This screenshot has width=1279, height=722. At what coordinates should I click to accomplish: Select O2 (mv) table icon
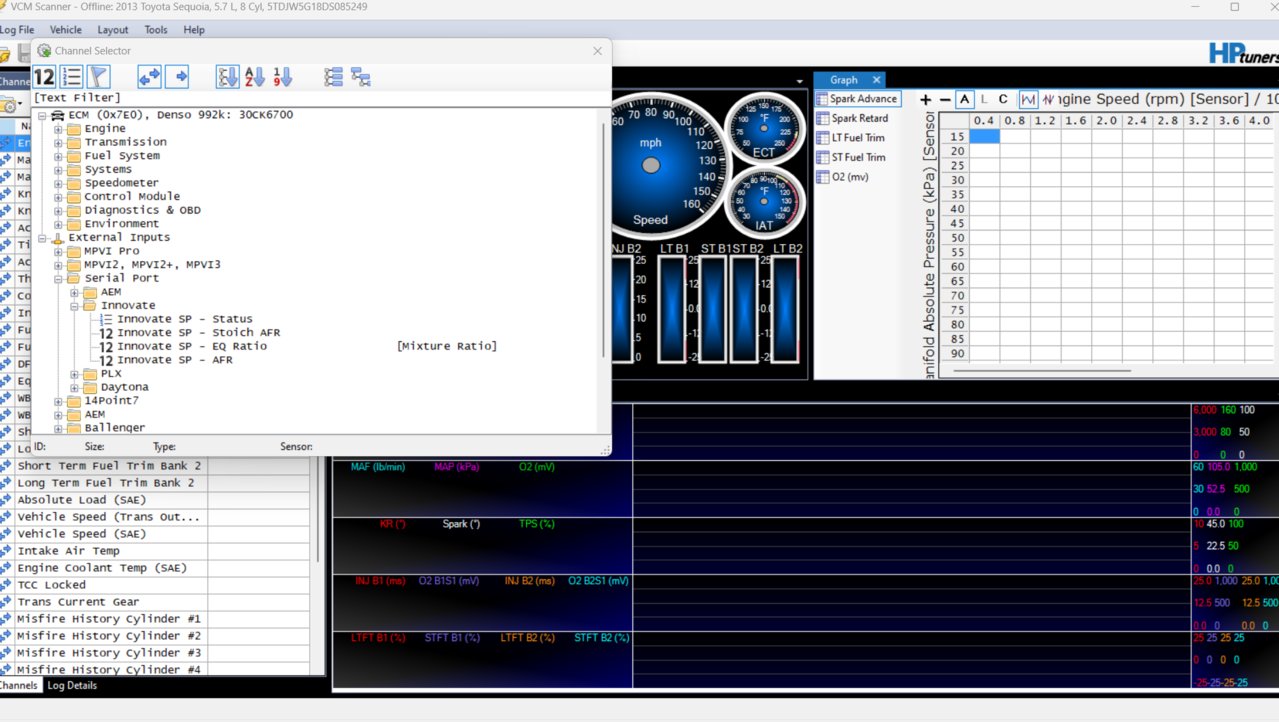(822, 177)
